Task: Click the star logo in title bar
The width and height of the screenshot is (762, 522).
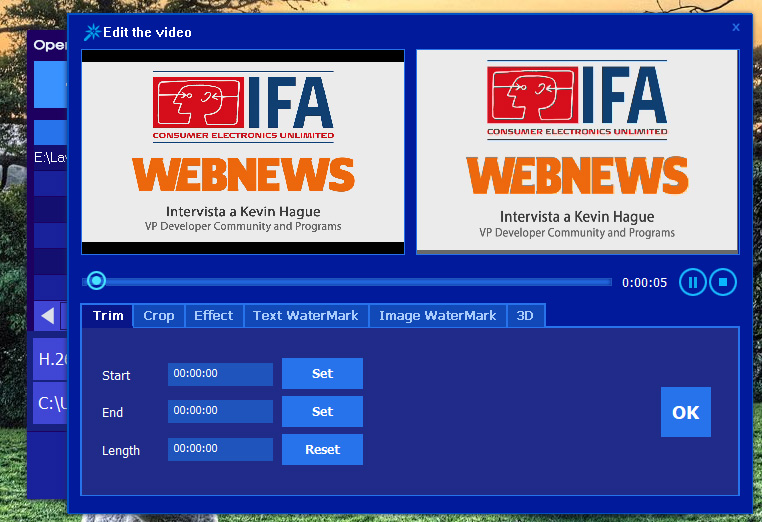Action: pyautogui.click(x=92, y=32)
